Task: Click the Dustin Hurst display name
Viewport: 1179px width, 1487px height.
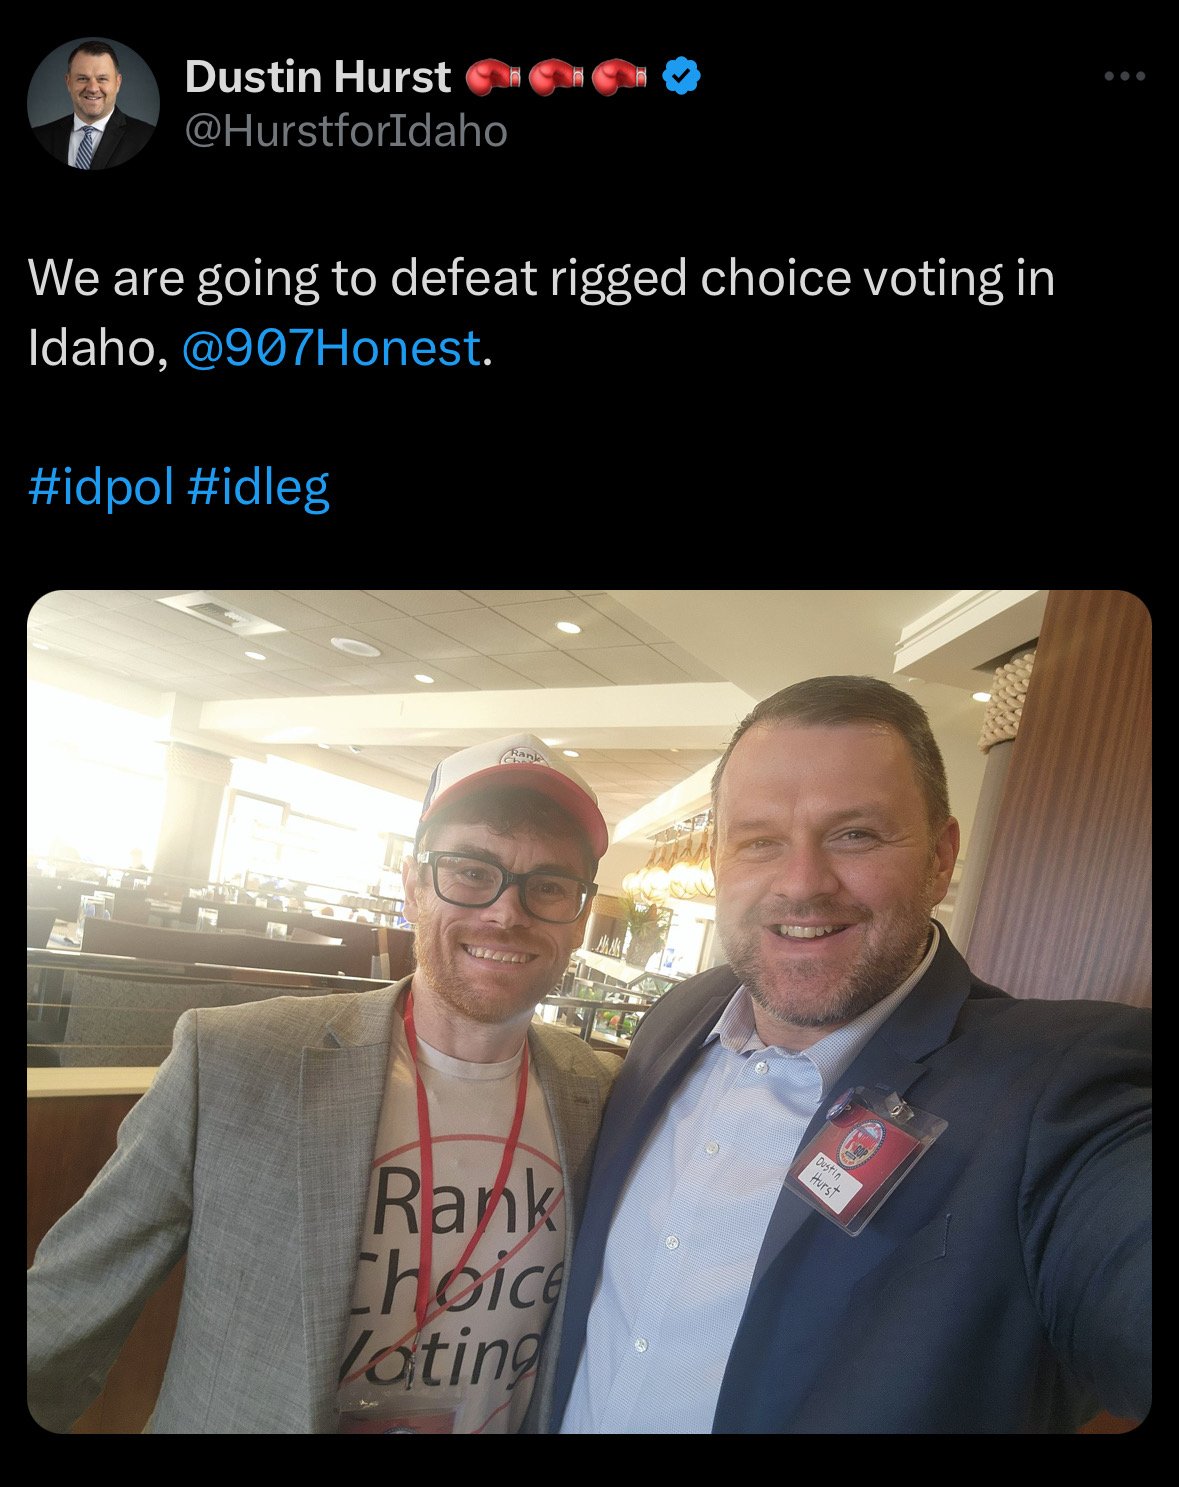Action: pos(318,77)
